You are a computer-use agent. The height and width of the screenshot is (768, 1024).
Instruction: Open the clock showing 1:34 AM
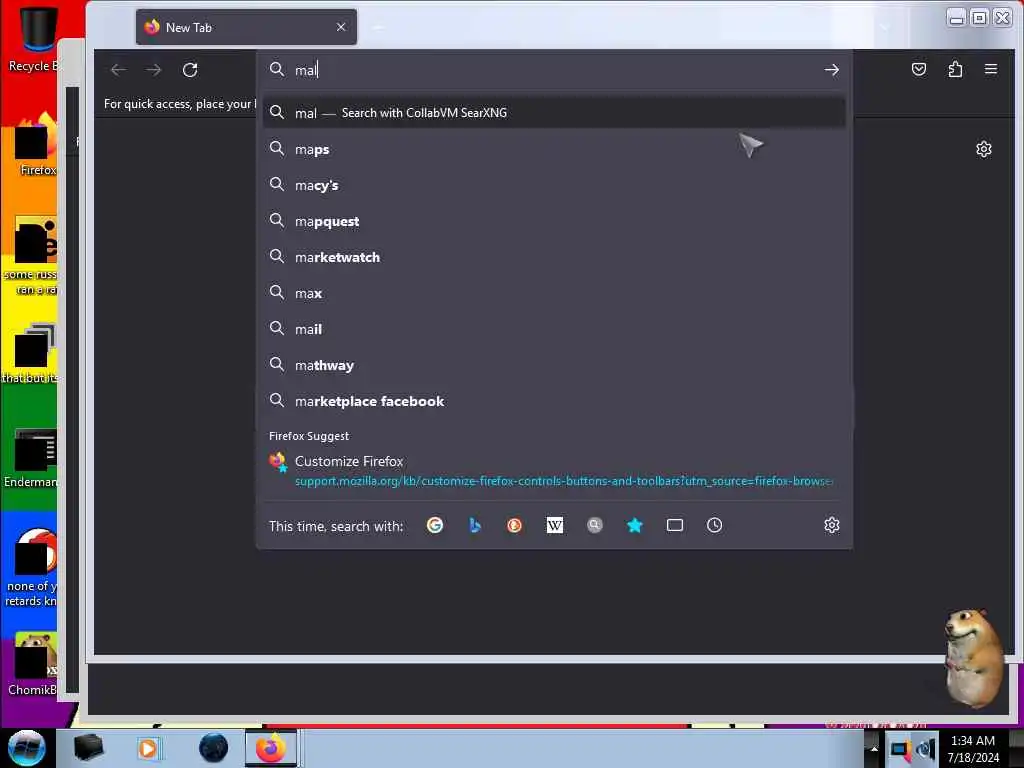[x=973, y=749]
